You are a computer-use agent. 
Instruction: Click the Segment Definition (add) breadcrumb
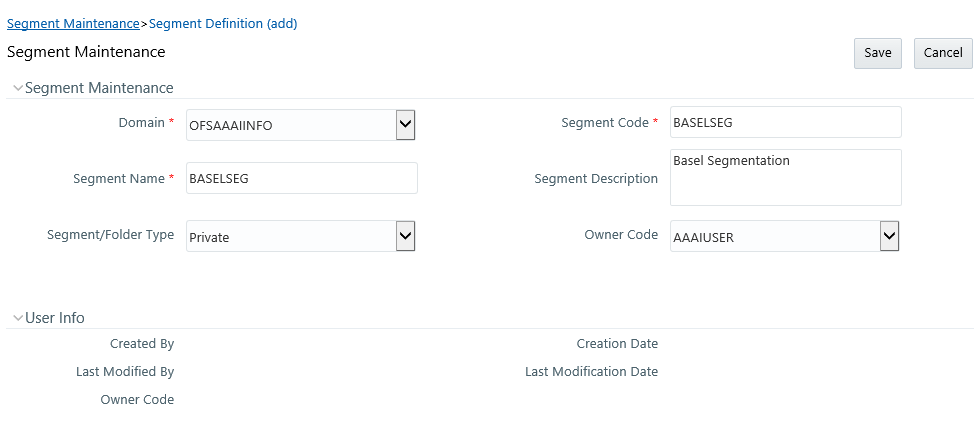click(x=223, y=23)
